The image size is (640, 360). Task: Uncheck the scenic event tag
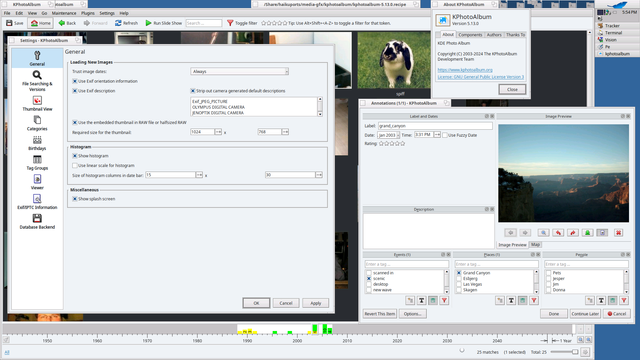(x=369, y=278)
